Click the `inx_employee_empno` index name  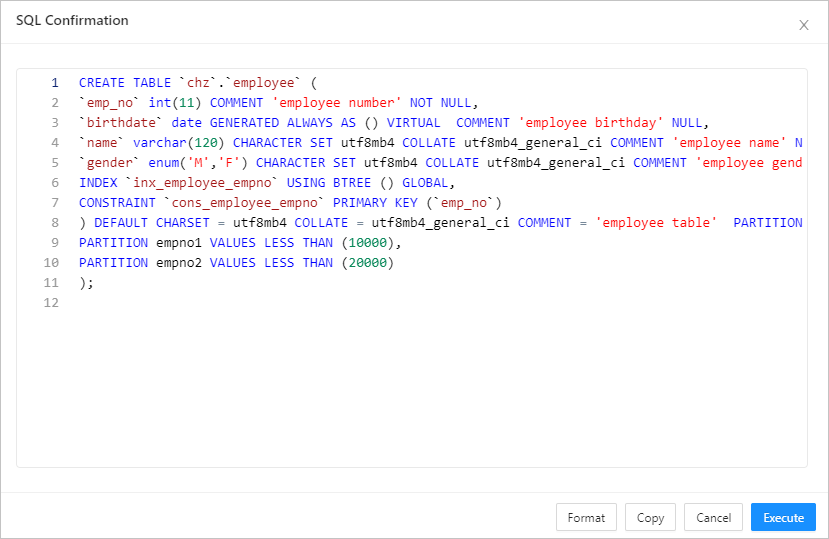[x=198, y=183]
